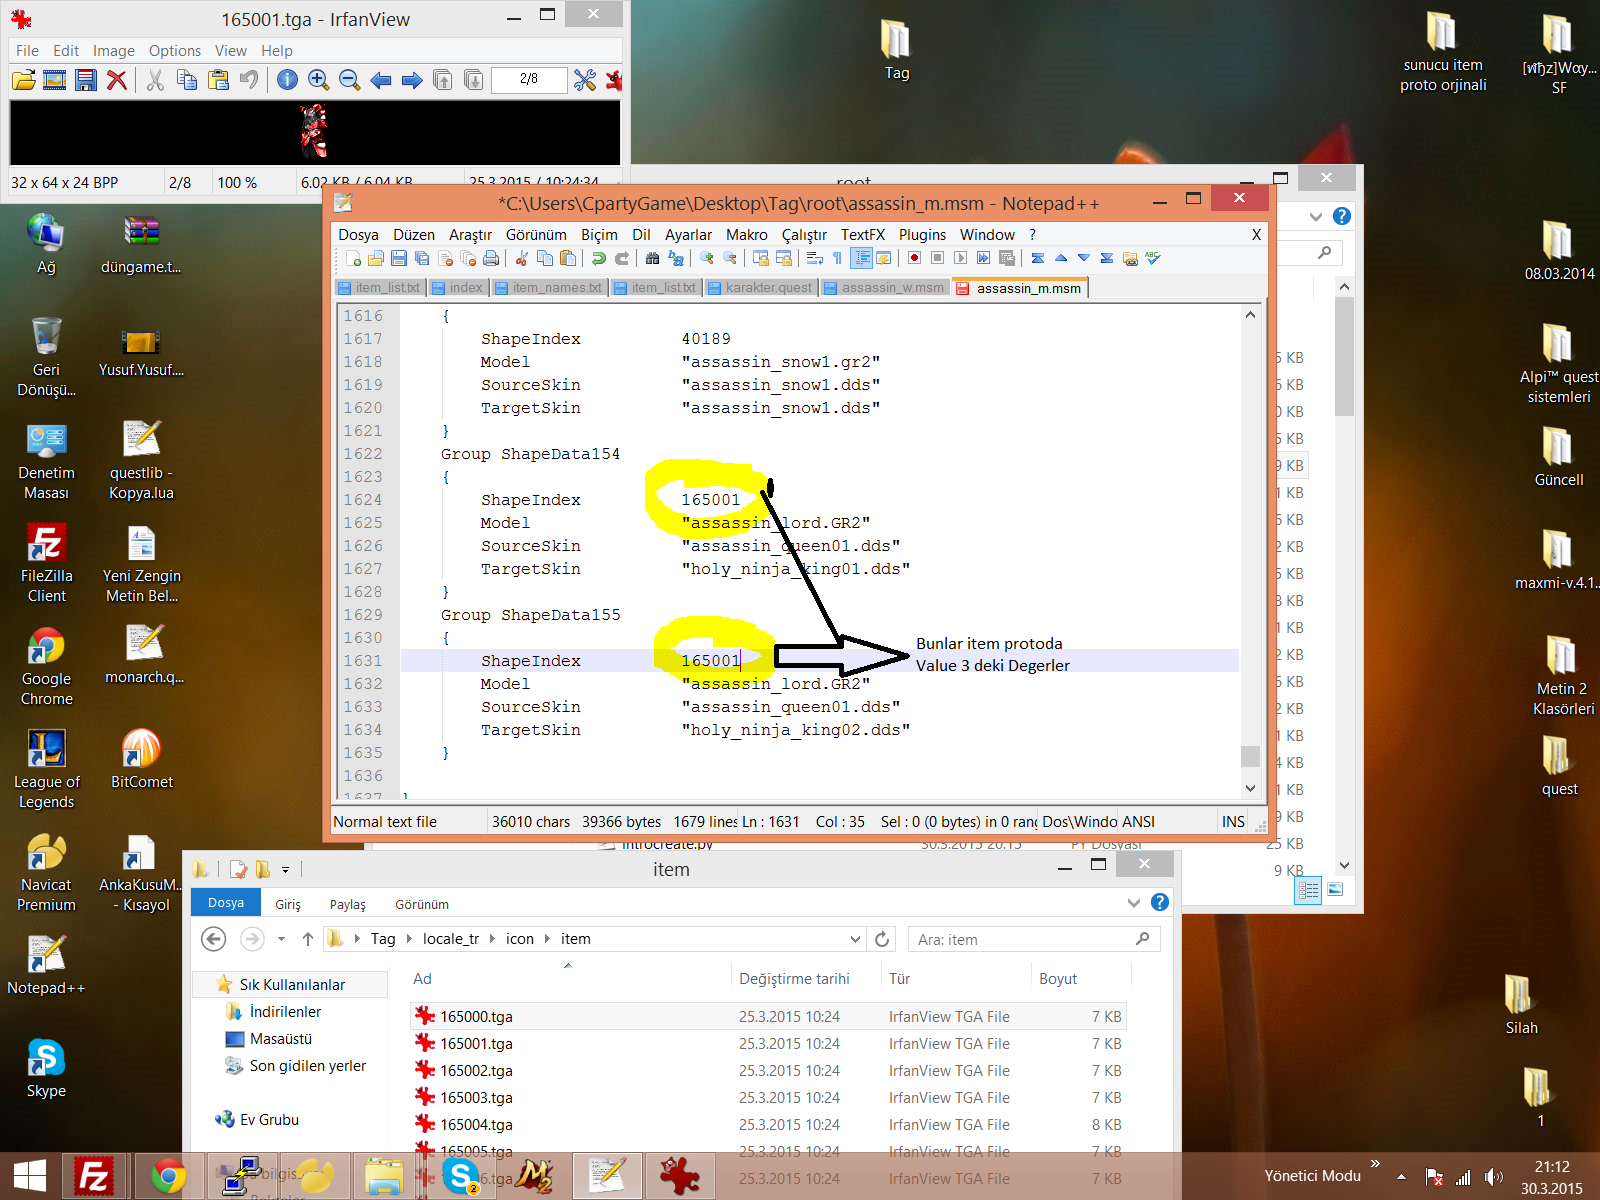Select the 165002.tga file in Explorer
Screen dimensions: 1600x1200
pos(768,1071)
